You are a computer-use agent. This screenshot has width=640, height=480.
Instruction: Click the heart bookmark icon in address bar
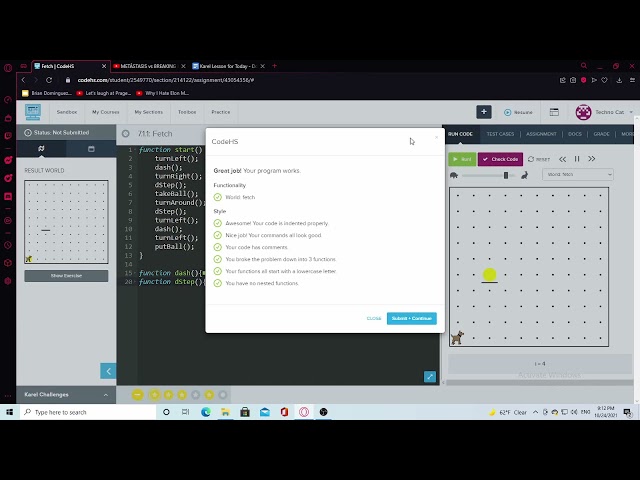[x=604, y=80]
